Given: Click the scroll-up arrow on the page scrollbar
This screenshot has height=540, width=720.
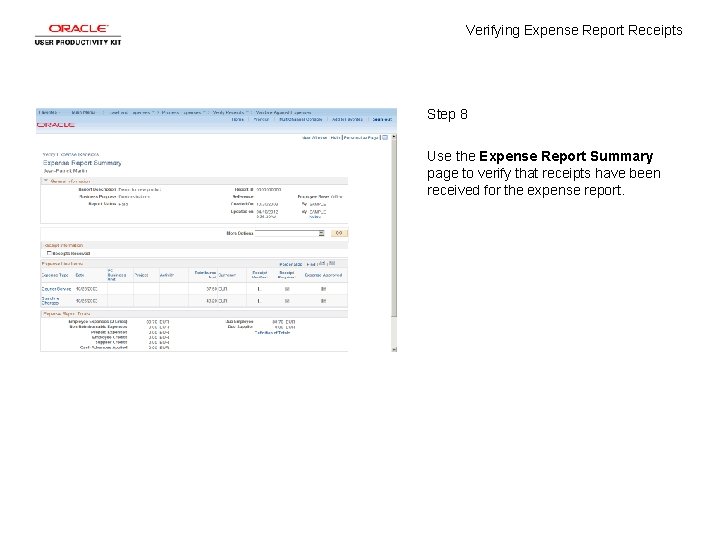Looking at the screenshot, I should click(x=394, y=137).
